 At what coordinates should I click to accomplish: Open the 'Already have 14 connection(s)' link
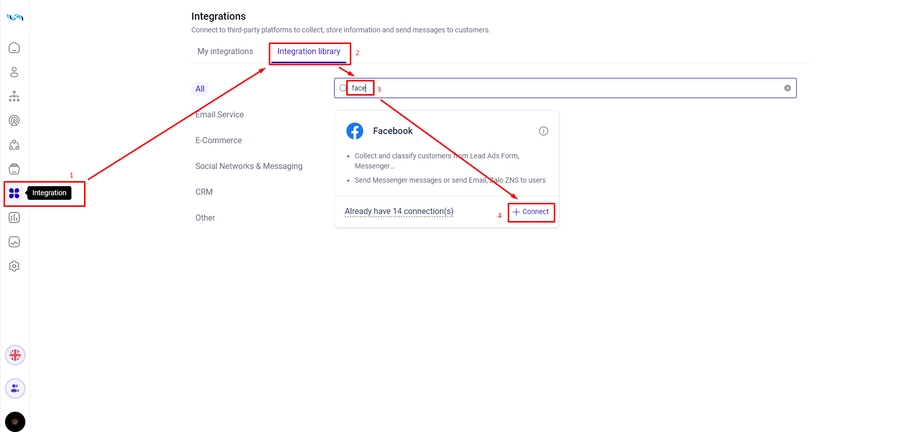click(399, 212)
